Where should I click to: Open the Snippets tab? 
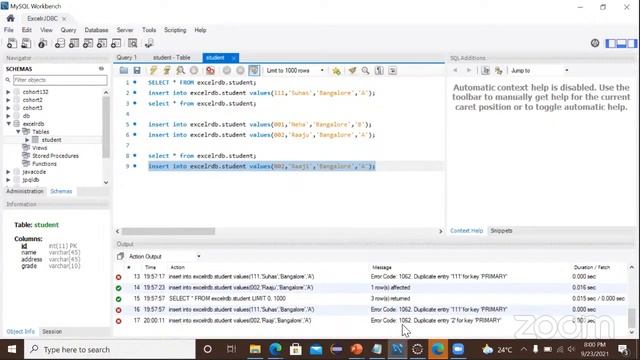(501, 231)
